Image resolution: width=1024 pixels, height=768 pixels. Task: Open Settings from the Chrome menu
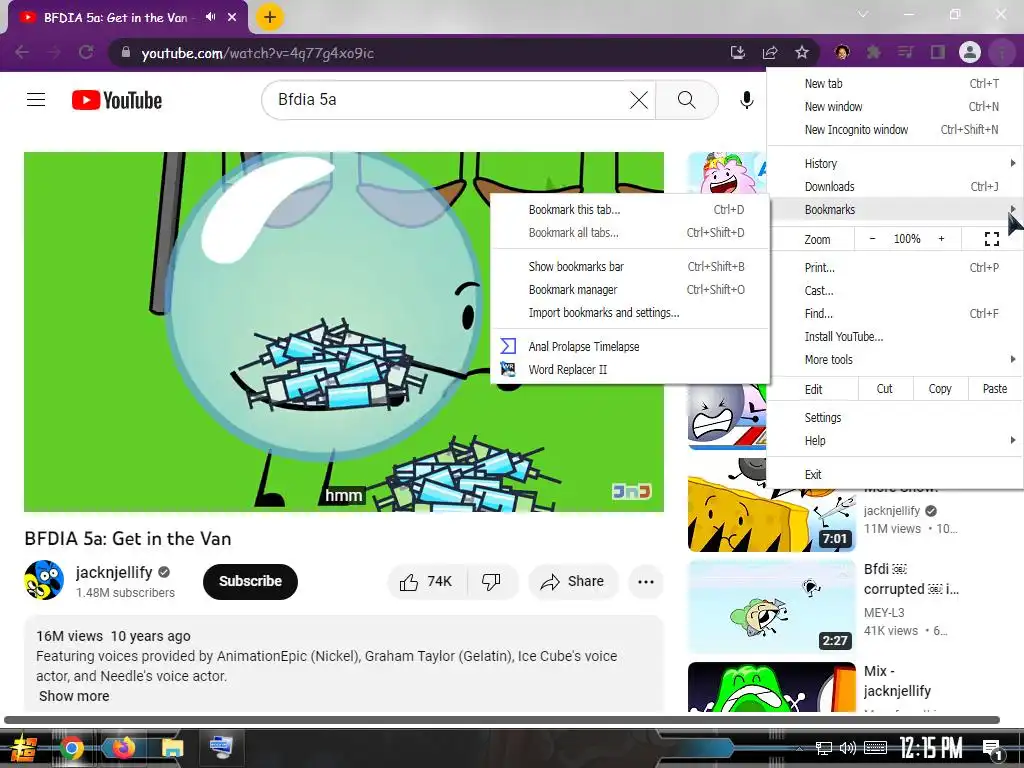[x=895, y=417]
